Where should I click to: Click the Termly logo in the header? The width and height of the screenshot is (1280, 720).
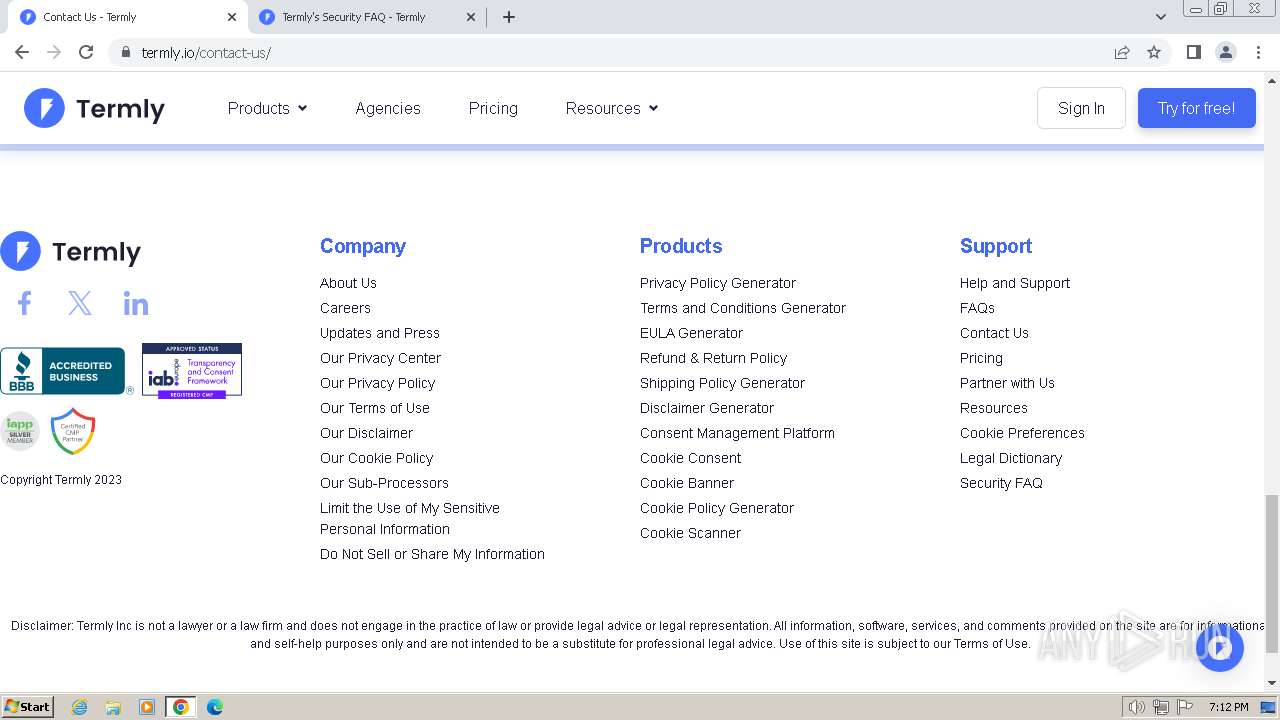(x=95, y=108)
